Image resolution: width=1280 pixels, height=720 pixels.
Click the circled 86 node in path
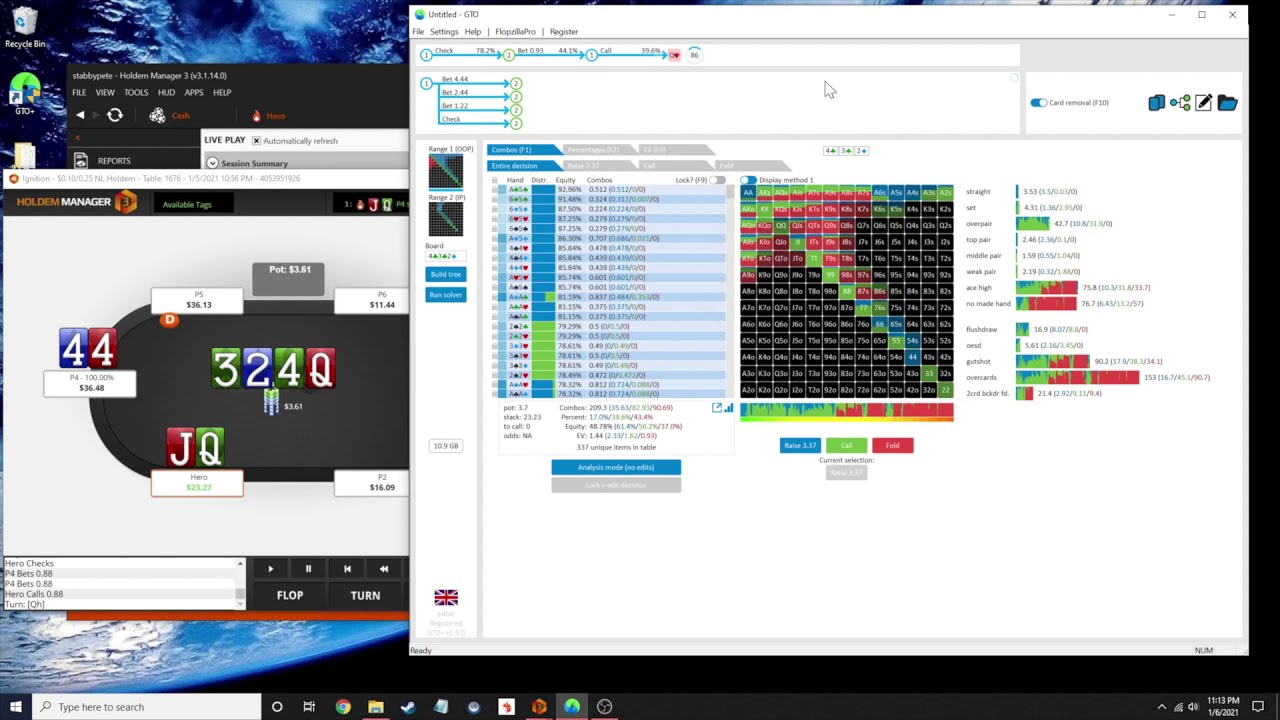694,55
